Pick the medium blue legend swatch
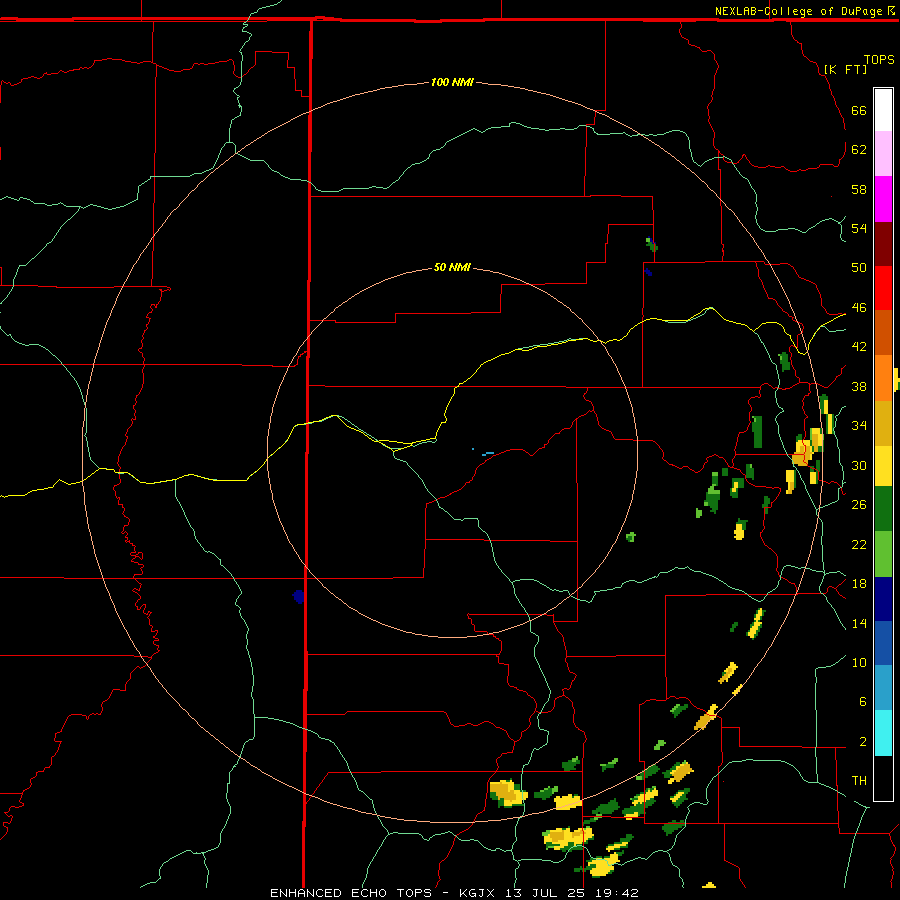 click(x=883, y=643)
